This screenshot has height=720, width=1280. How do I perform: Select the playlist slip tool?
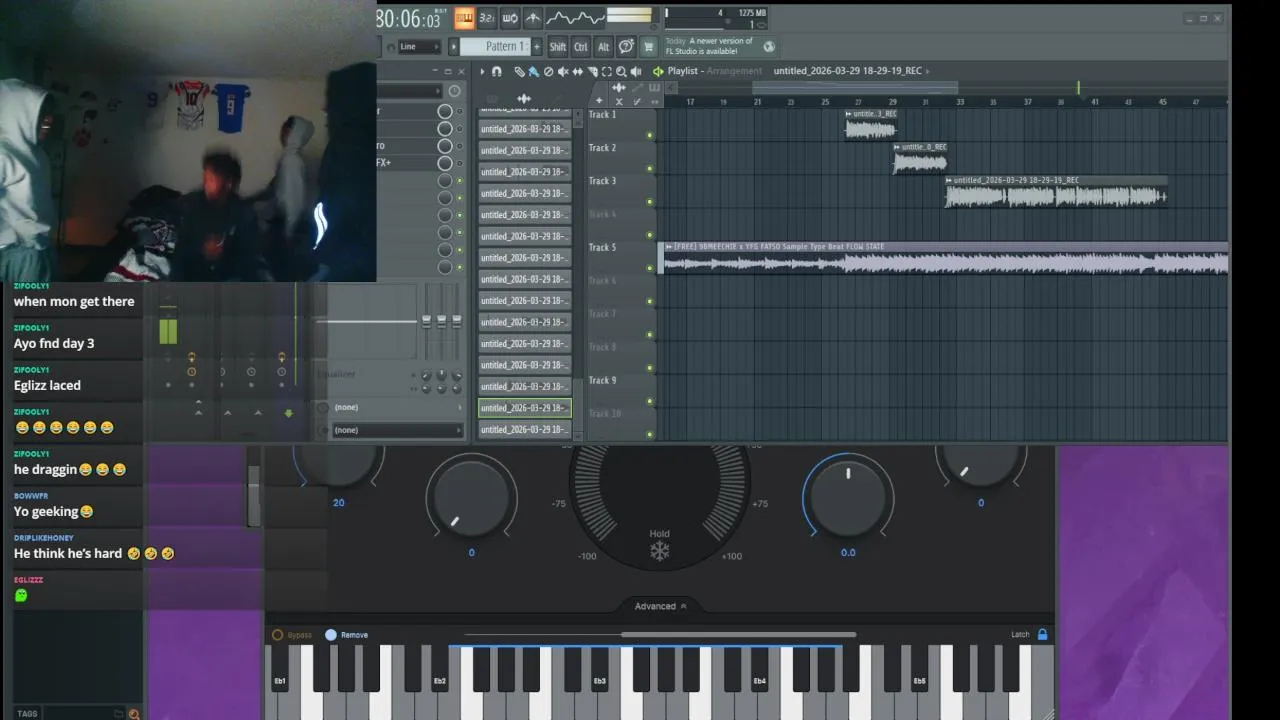coord(578,71)
